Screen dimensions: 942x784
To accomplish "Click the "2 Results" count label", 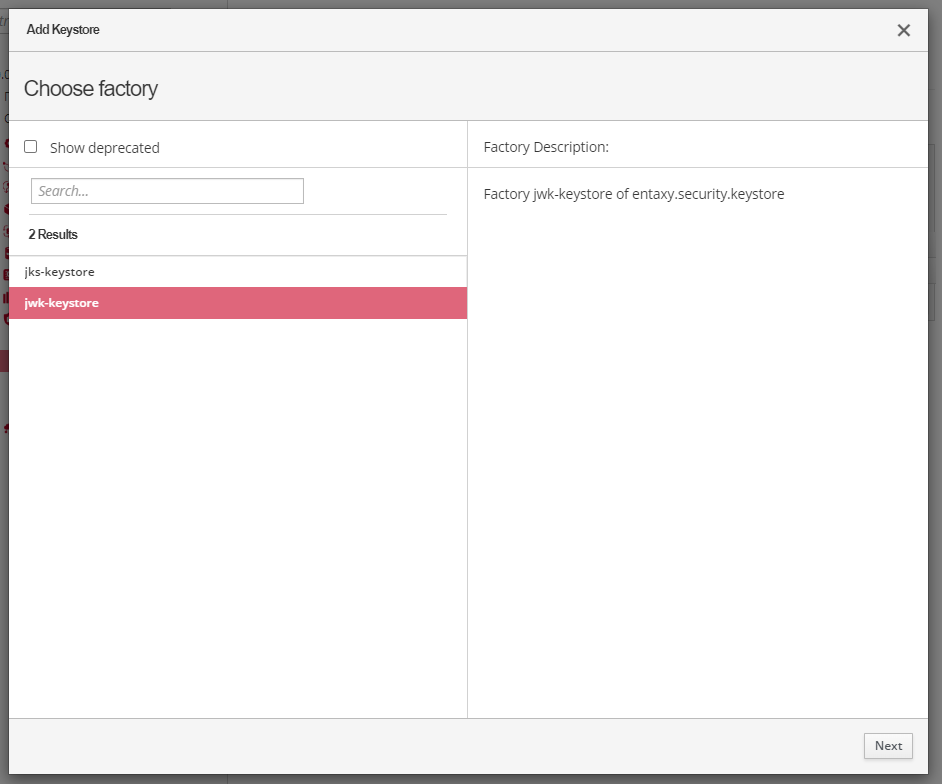I will point(53,235).
